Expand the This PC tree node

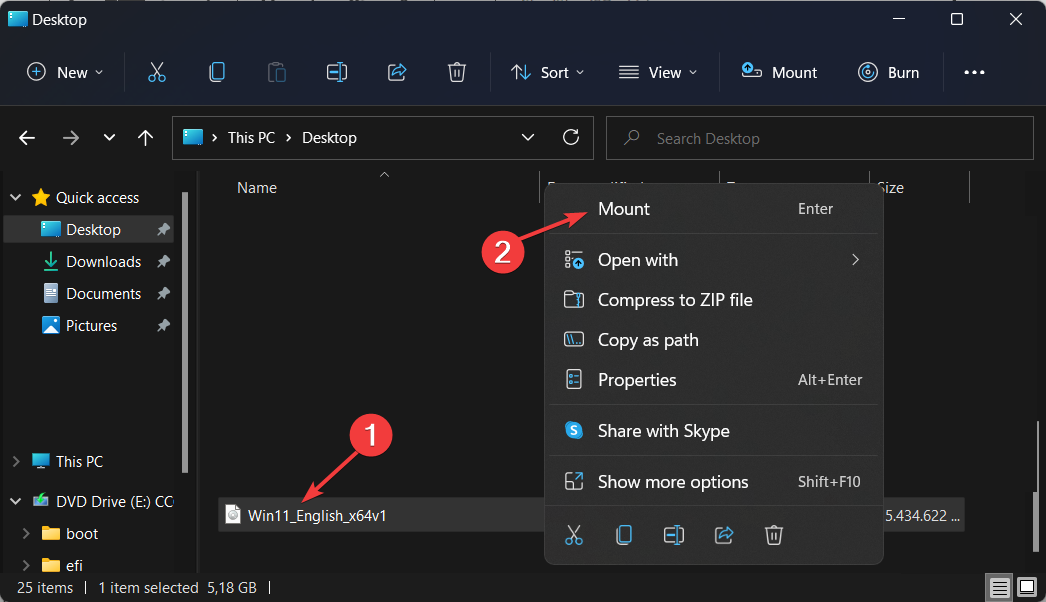click(x=16, y=462)
